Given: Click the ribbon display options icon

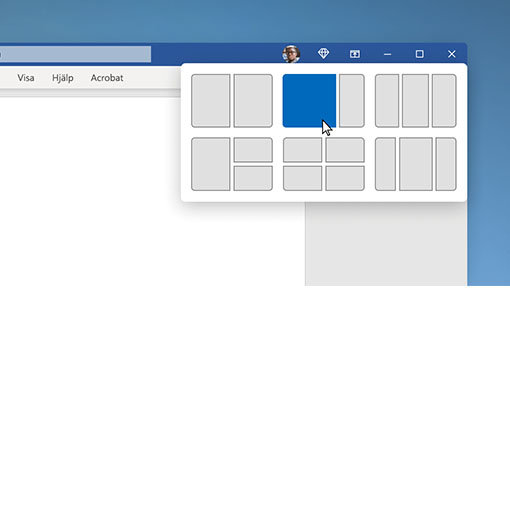Looking at the screenshot, I should click(355, 54).
